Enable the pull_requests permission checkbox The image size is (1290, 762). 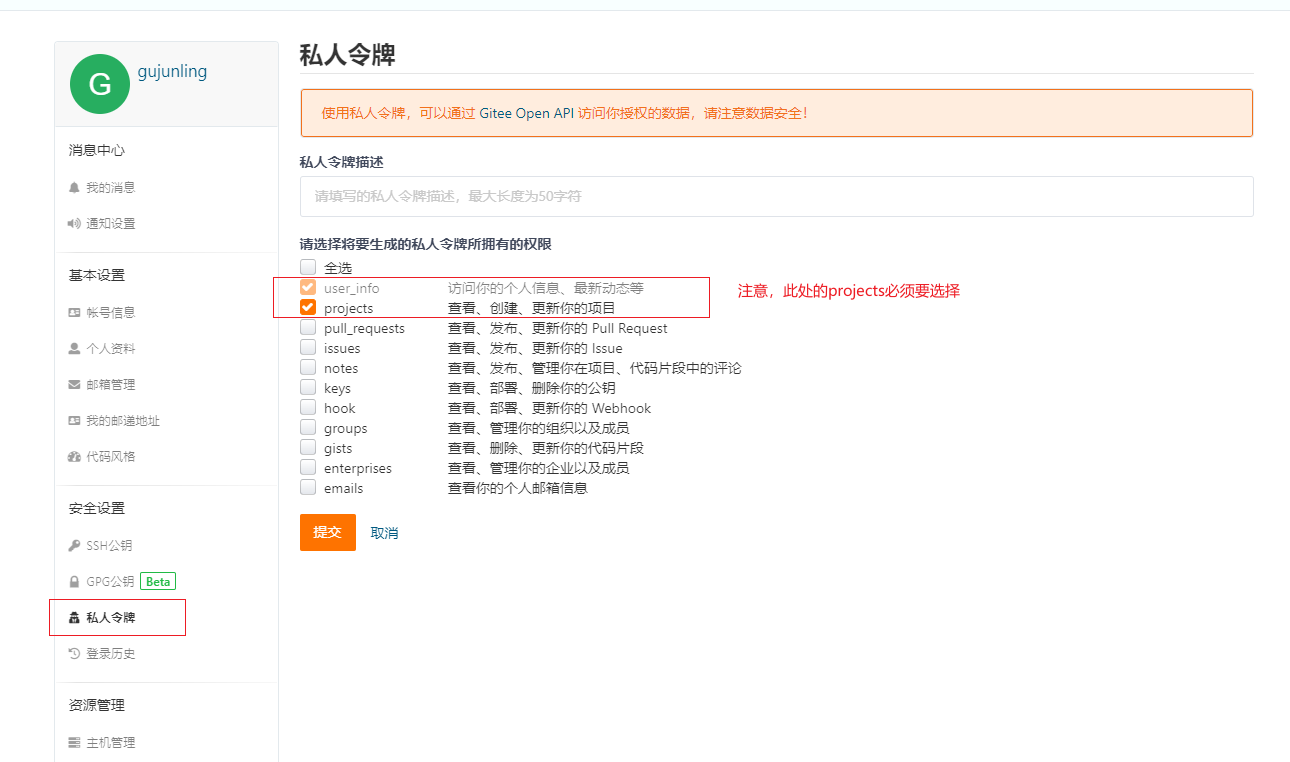(307, 327)
